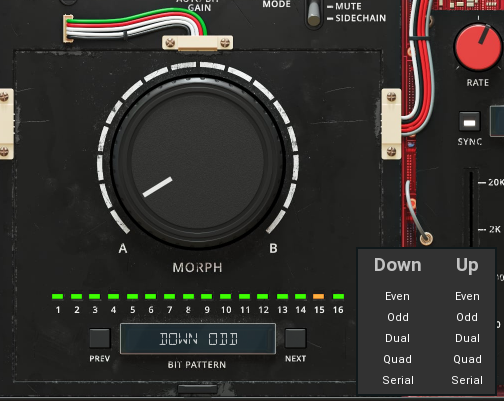The height and width of the screenshot is (401, 504).
Task: Toggle bit 3 LED
Action: (95, 296)
